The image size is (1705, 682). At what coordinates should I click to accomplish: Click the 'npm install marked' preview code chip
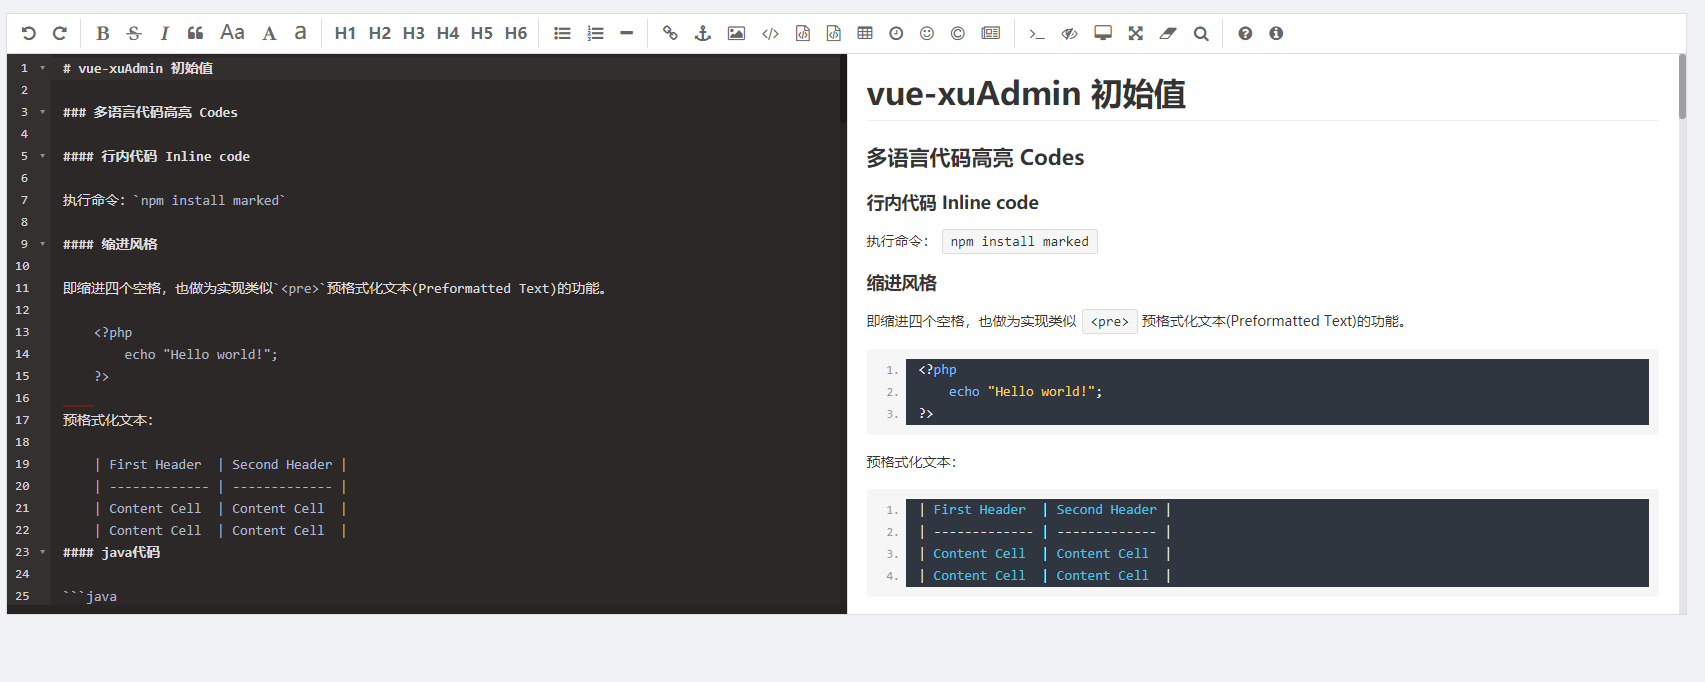[x=1020, y=241]
